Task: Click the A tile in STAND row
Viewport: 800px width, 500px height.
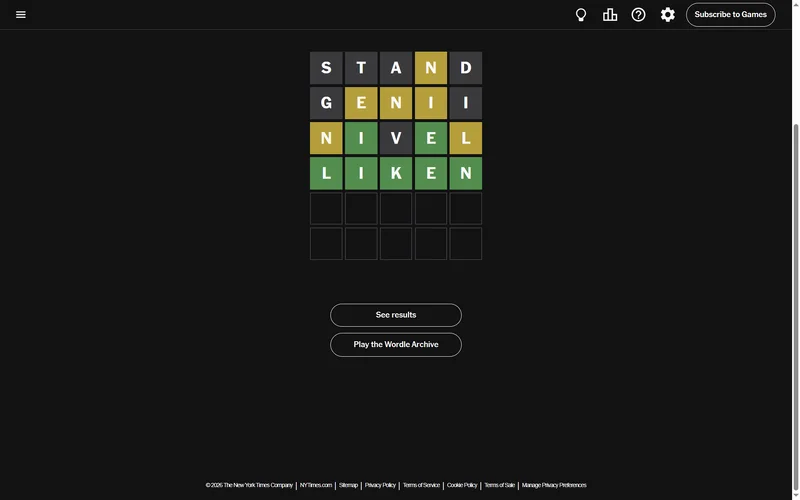Action: click(x=396, y=68)
